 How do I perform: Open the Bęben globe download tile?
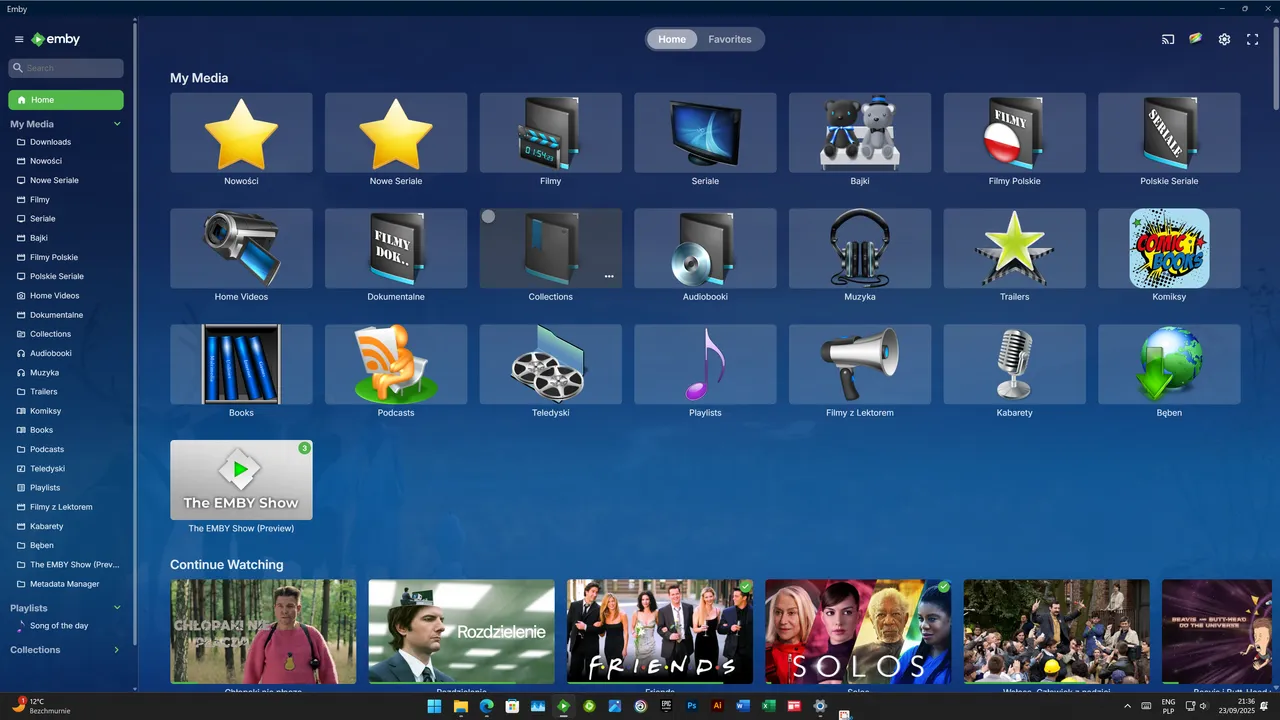(1169, 364)
